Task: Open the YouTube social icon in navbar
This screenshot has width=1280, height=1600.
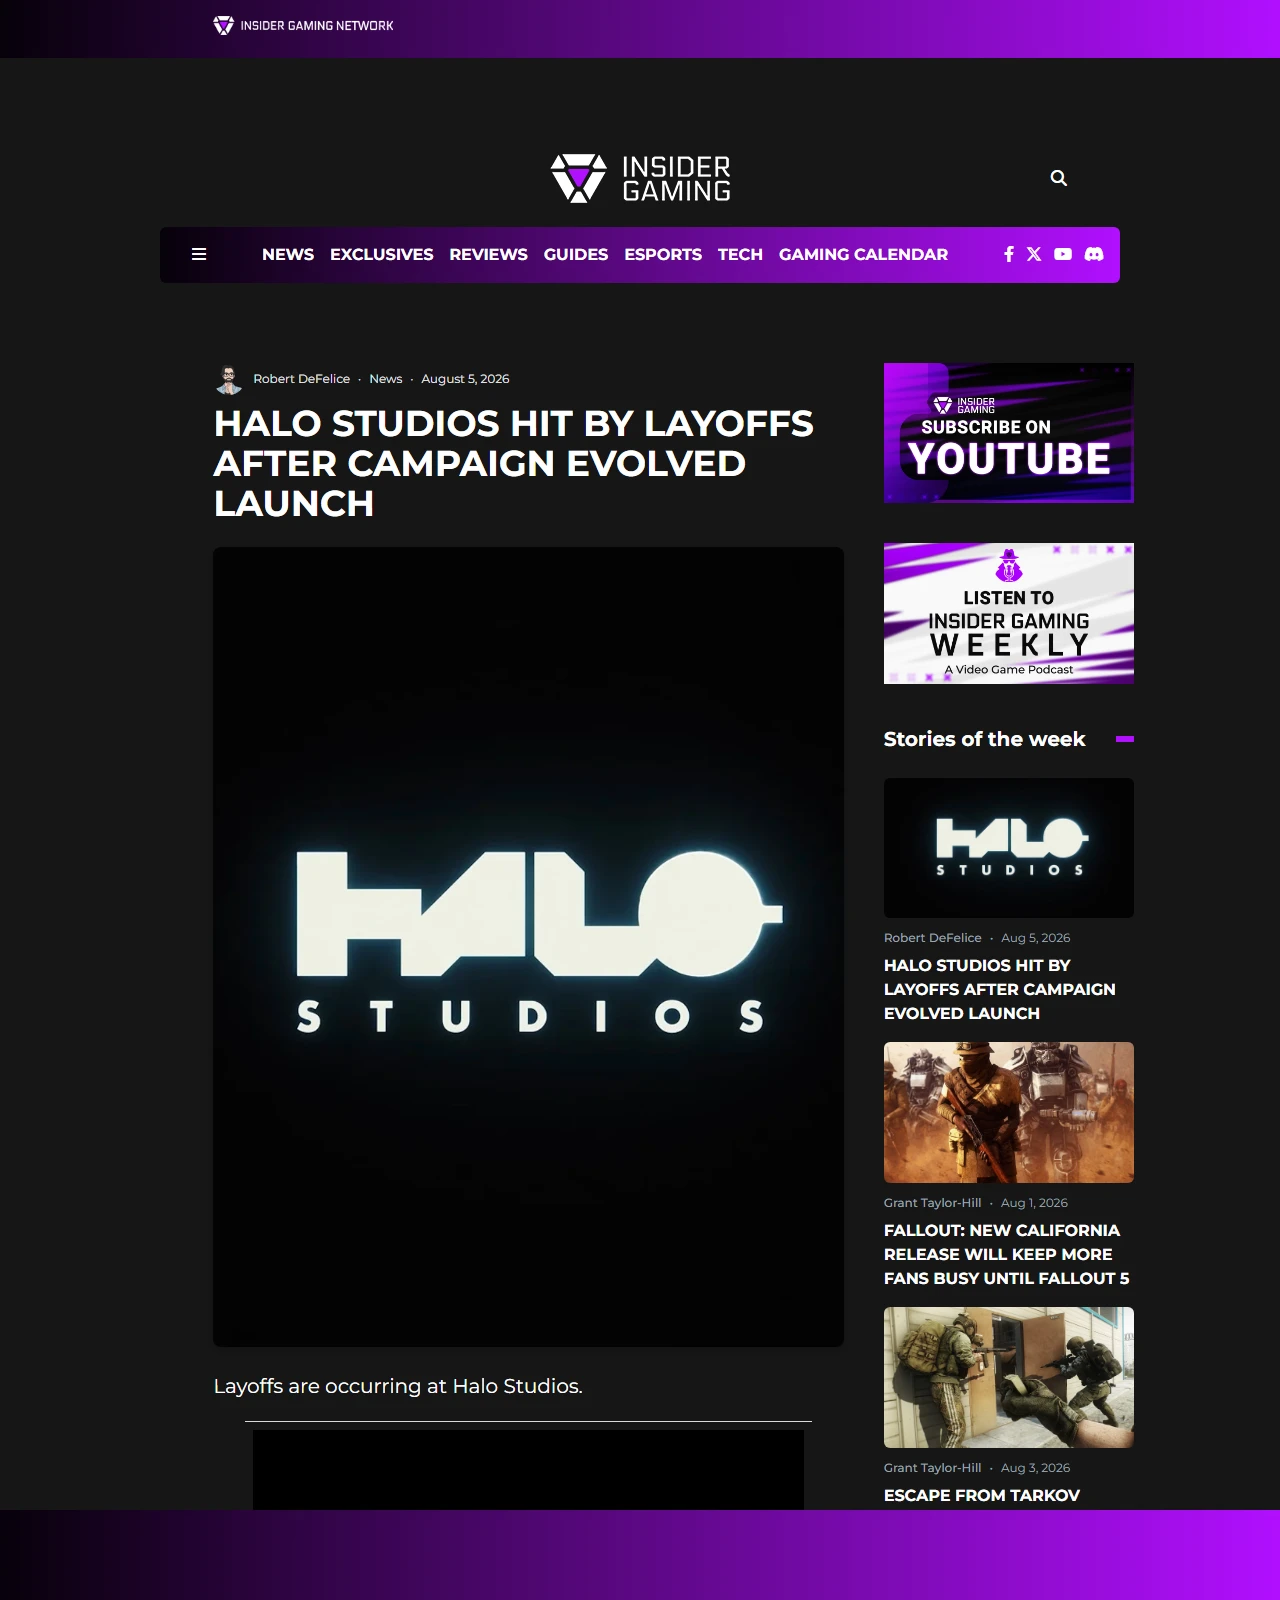Action: [1063, 254]
